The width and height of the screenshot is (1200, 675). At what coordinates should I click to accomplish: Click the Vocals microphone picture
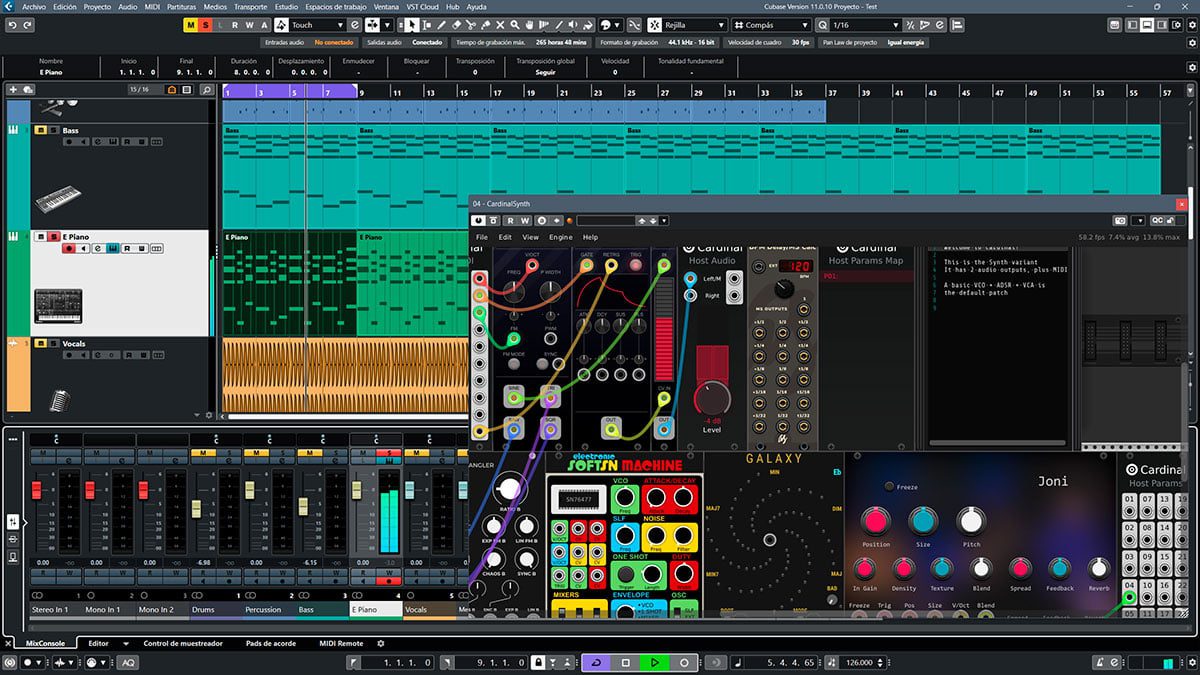(59, 400)
